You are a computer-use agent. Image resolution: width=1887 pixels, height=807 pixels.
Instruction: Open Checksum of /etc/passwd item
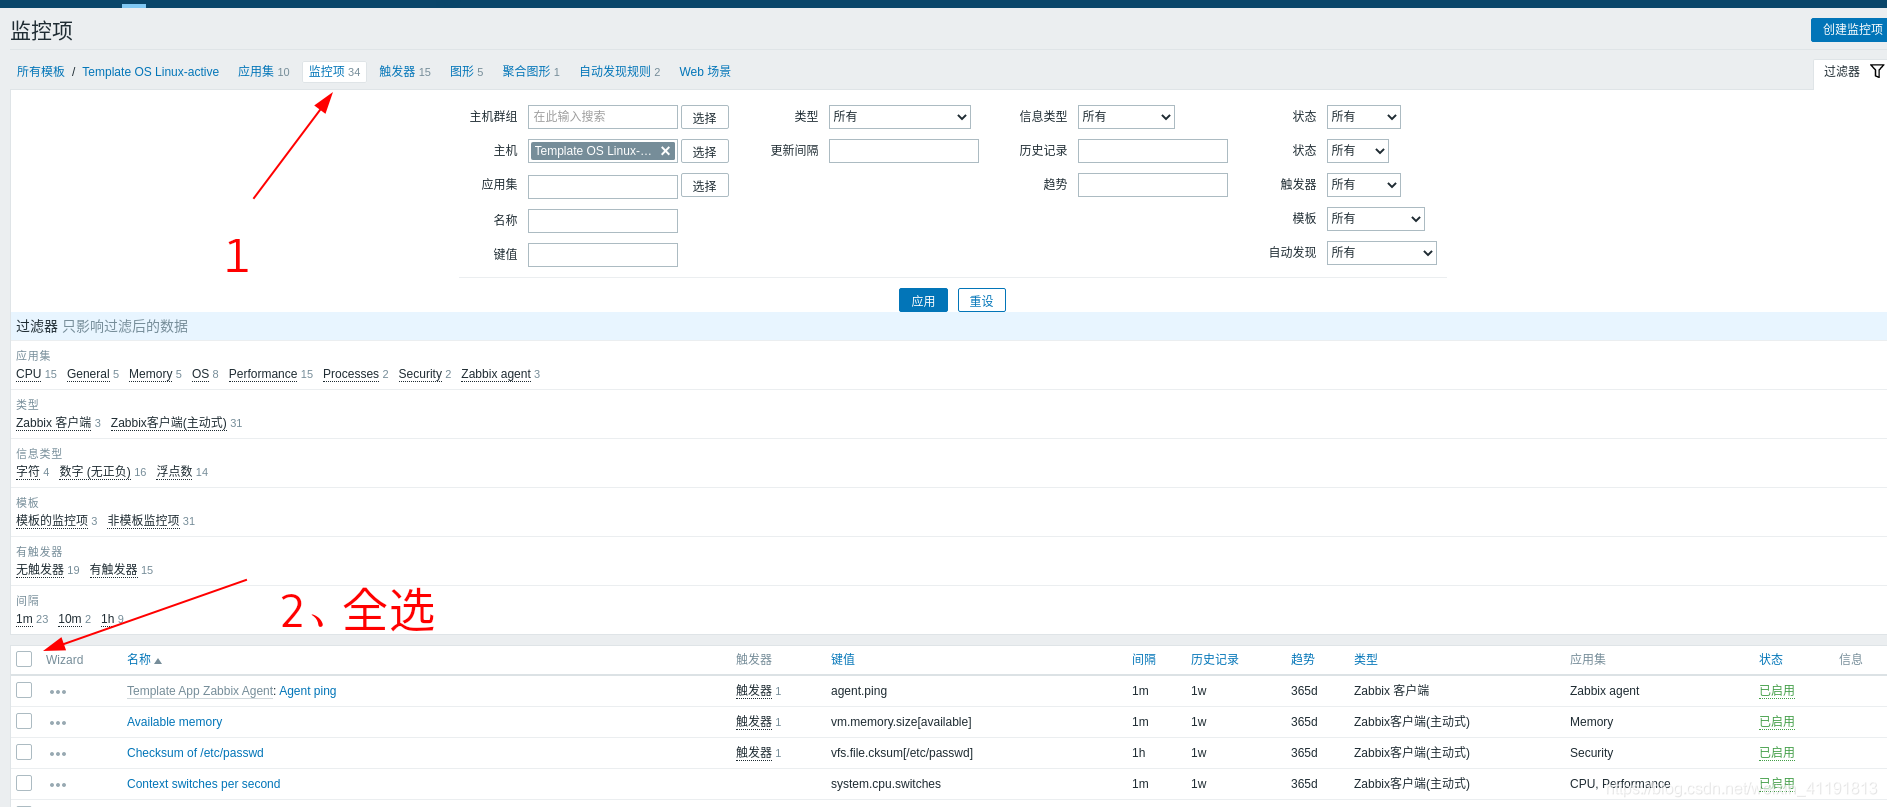click(x=195, y=753)
